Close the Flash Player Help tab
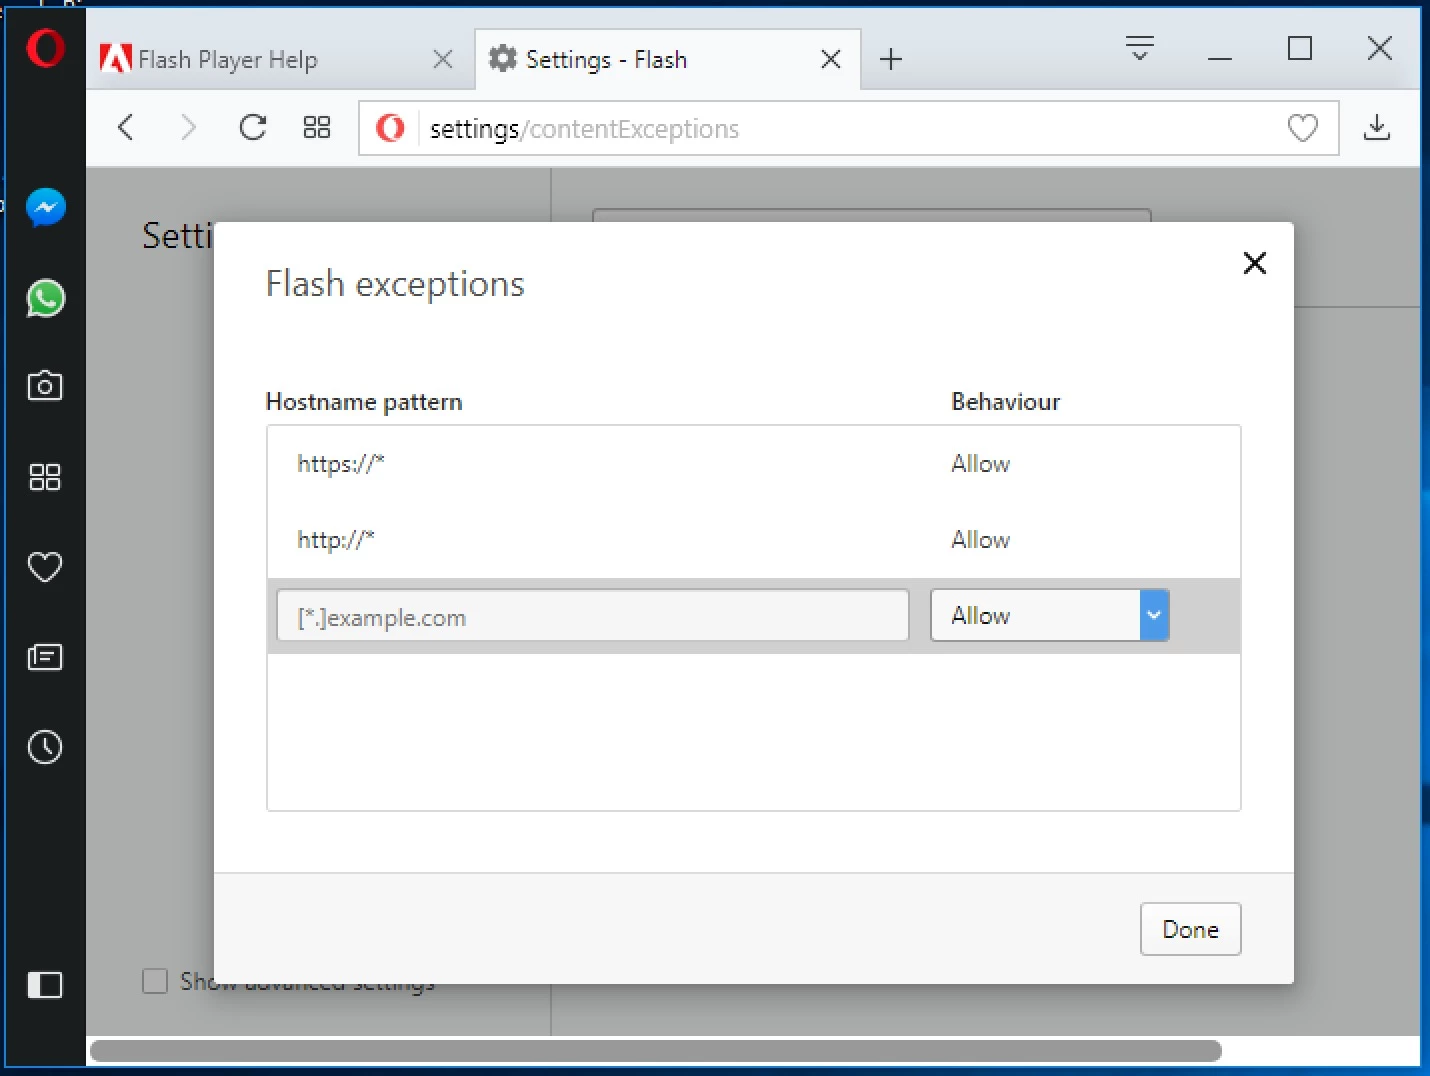Viewport: 1430px width, 1076px height. (x=442, y=59)
